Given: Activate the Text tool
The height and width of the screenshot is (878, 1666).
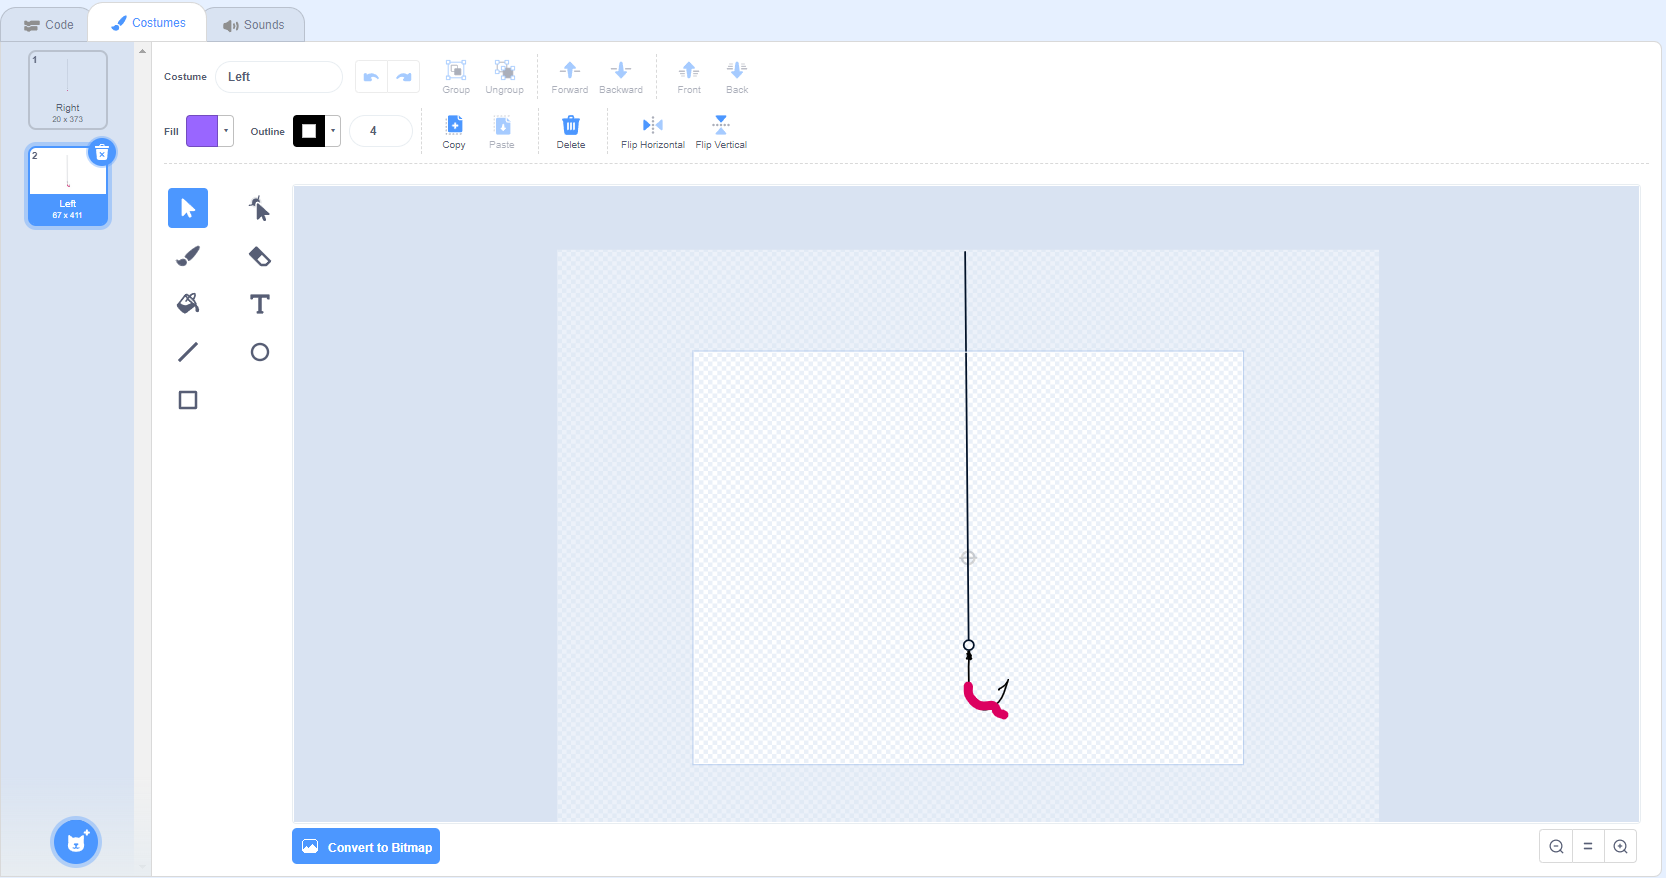Looking at the screenshot, I should tap(260, 304).
